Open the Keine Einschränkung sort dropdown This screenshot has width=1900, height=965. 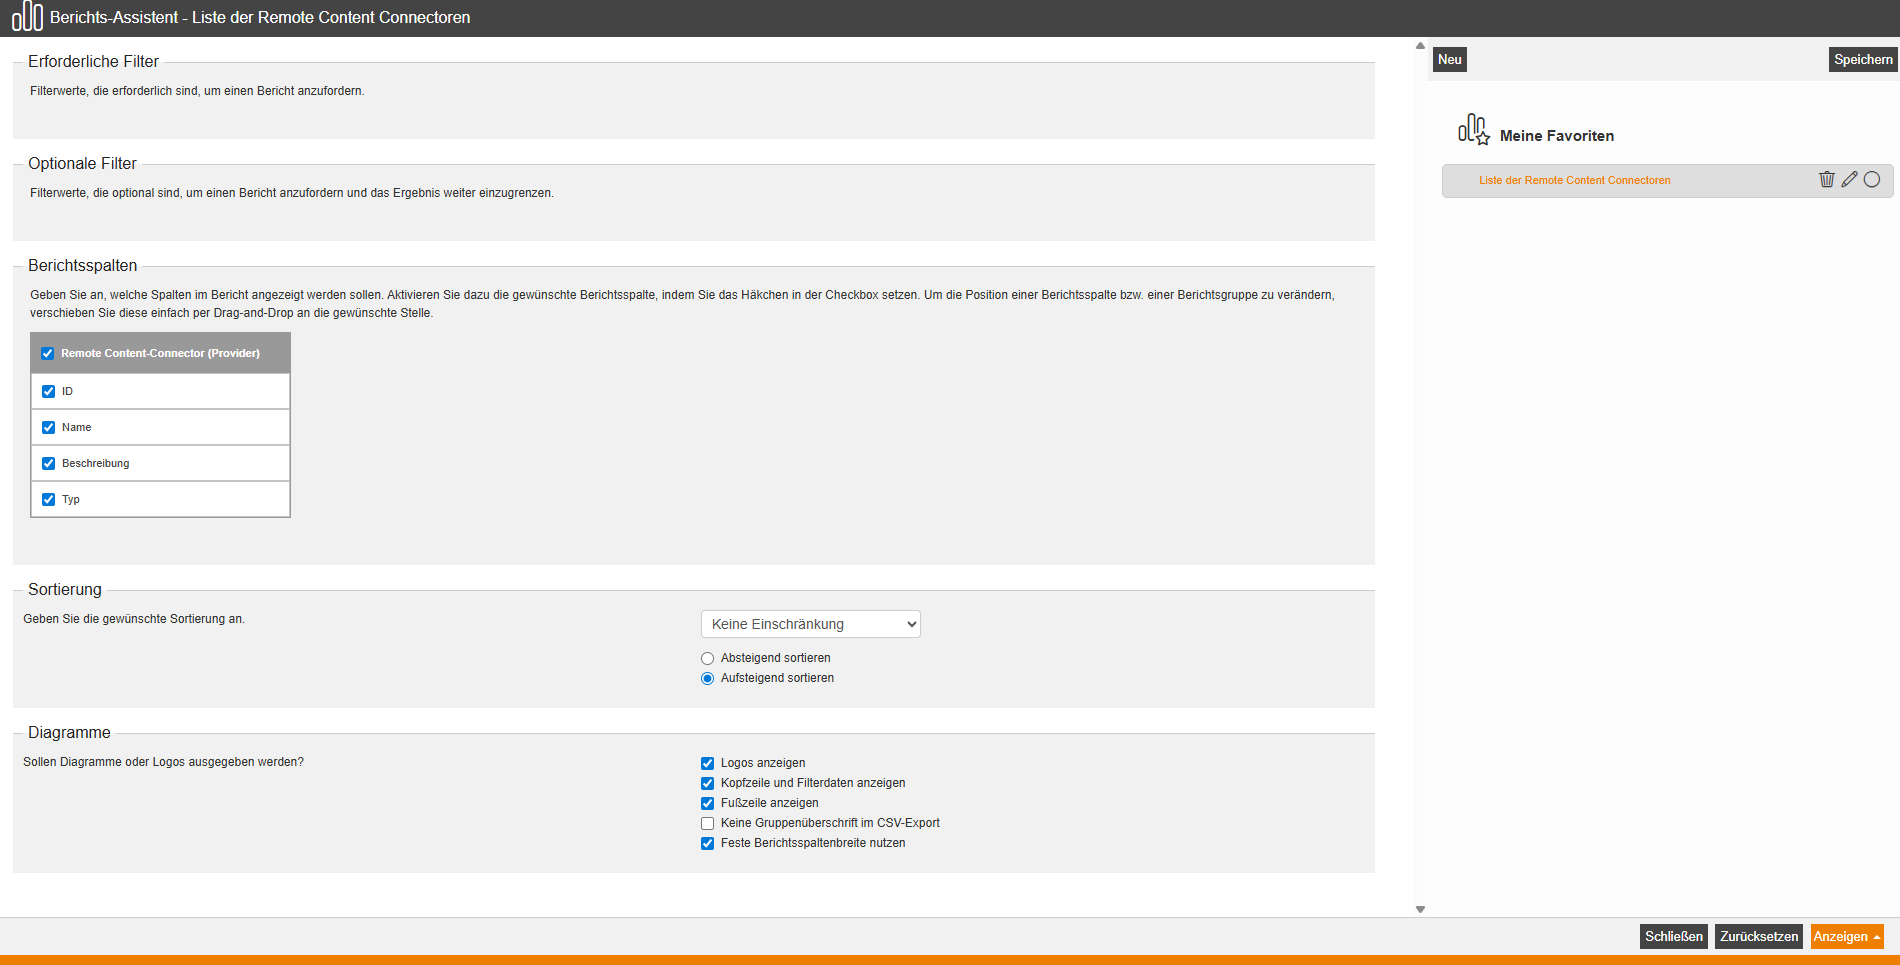pos(810,624)
